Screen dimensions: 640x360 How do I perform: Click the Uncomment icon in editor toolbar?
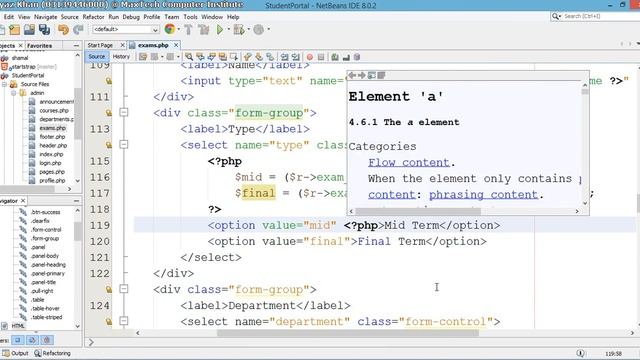click(346, 57)
